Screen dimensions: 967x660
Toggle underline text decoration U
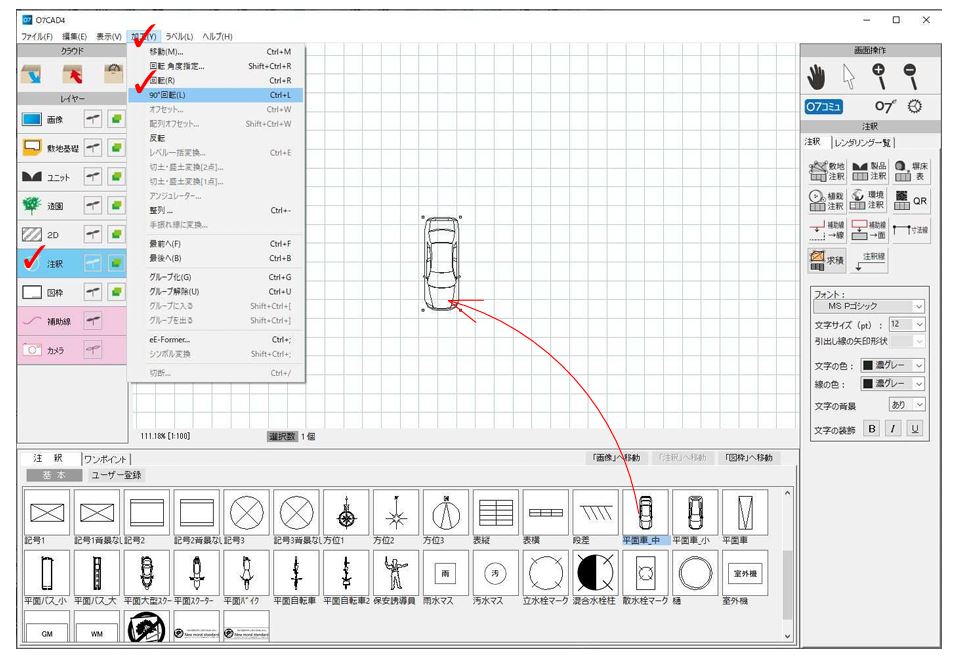coord(915,429)
